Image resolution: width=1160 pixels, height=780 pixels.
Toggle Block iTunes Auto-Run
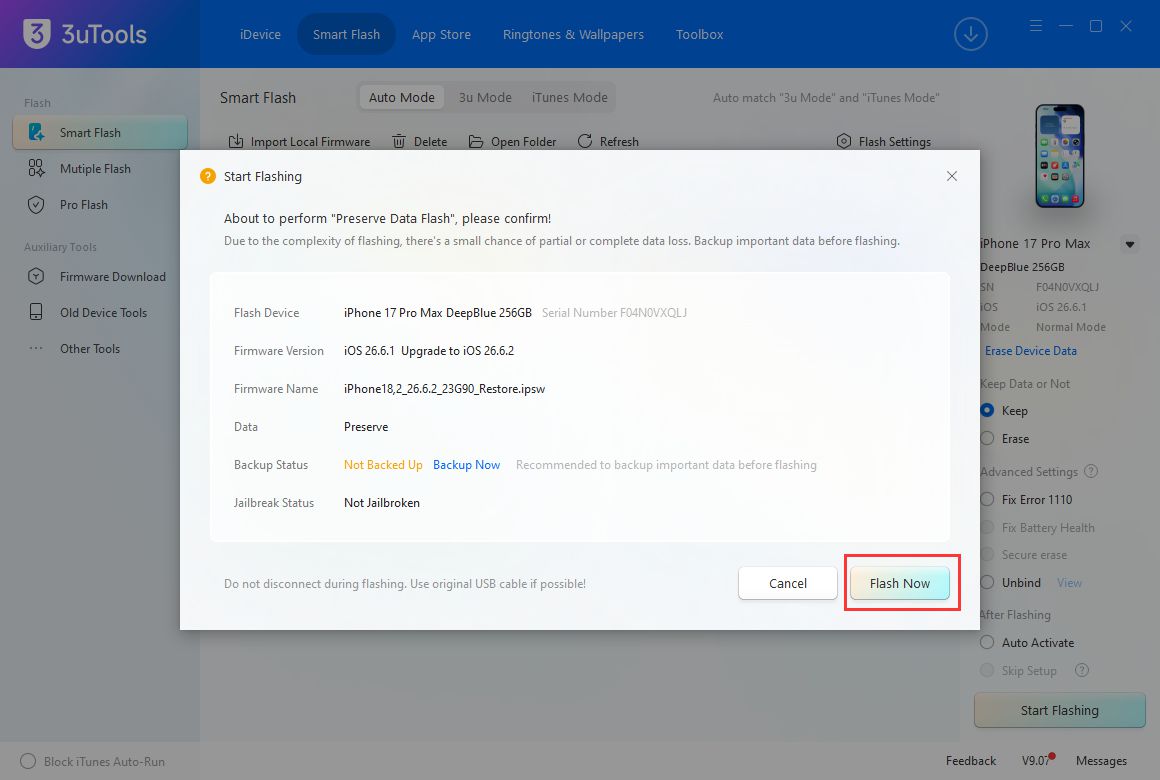tap(28, 761)
